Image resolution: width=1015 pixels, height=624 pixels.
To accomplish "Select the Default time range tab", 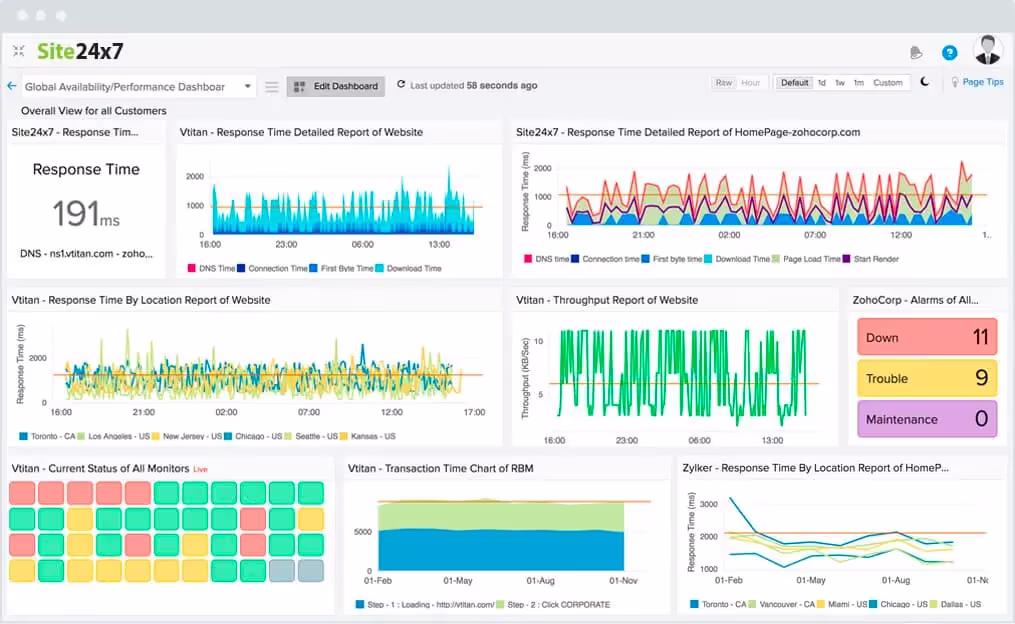I will click(794, 82).
